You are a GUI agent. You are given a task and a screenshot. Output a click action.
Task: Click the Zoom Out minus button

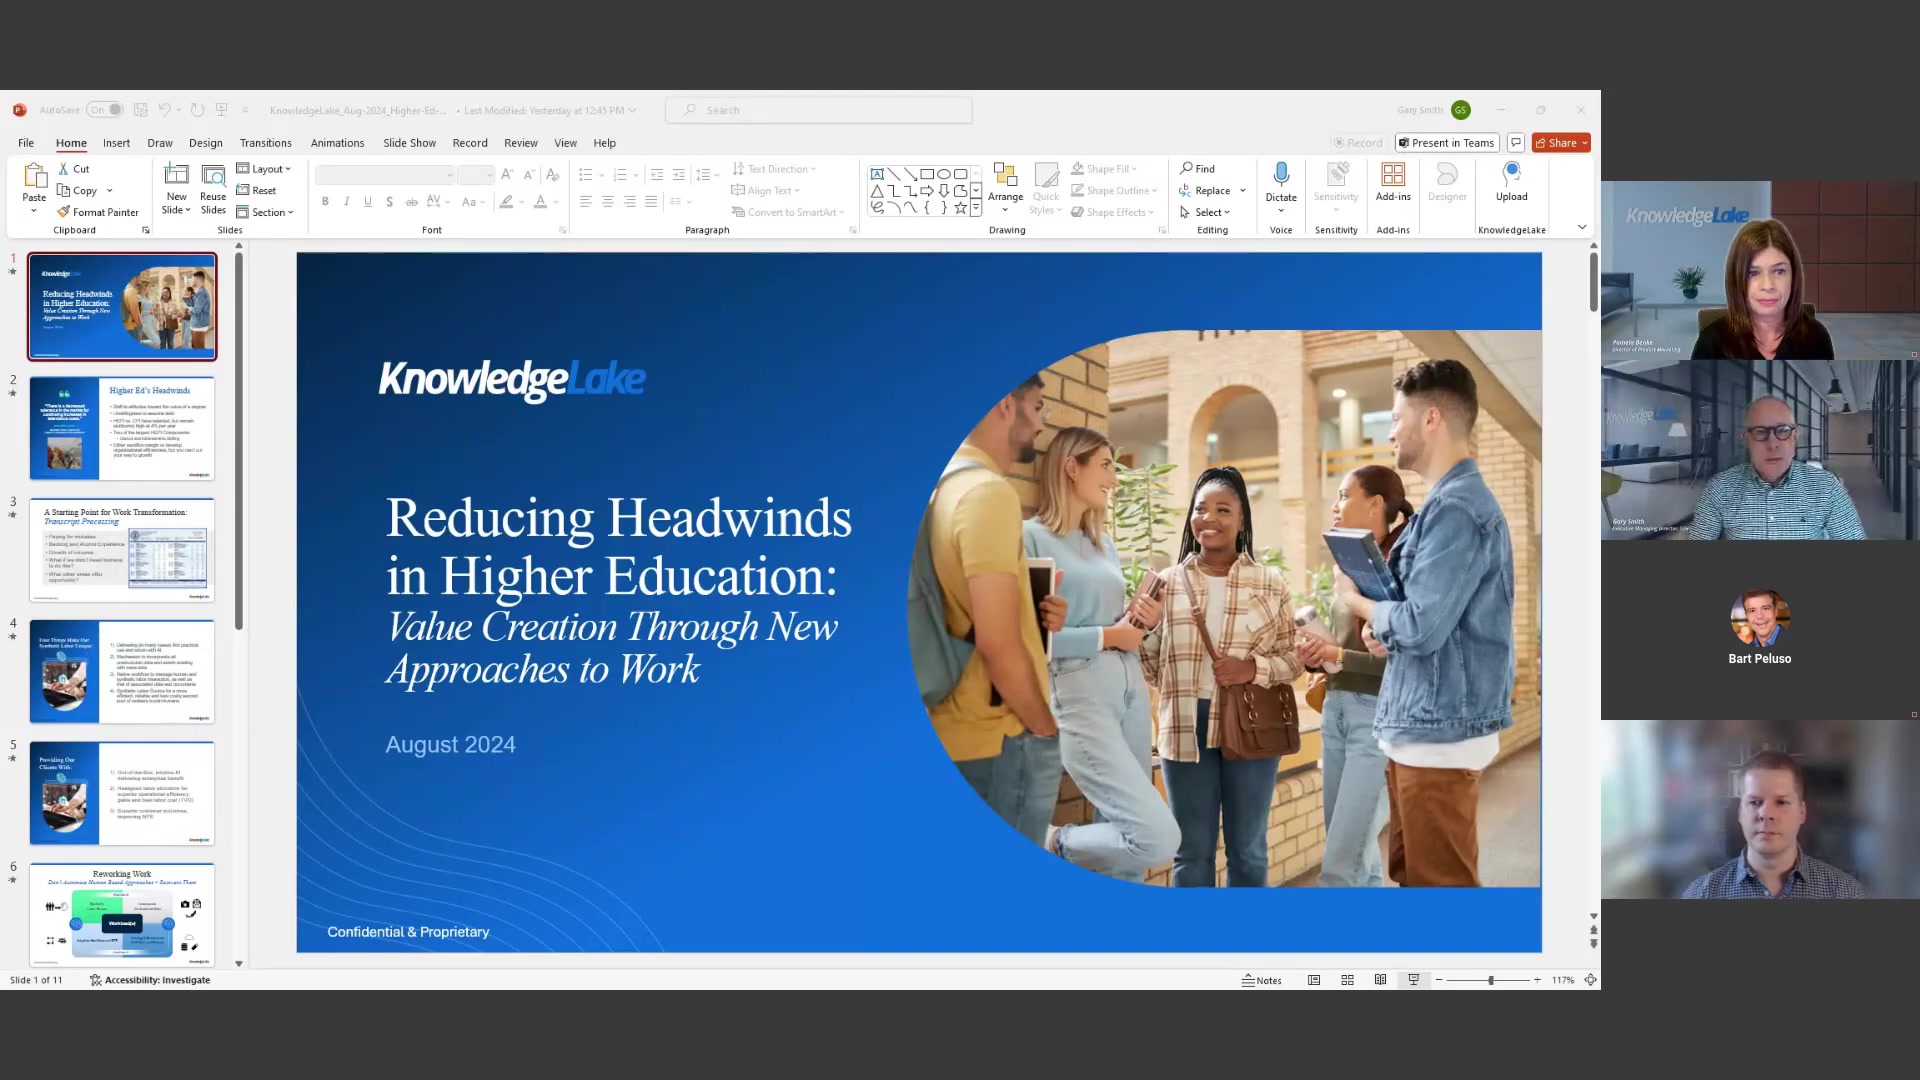1439,980
